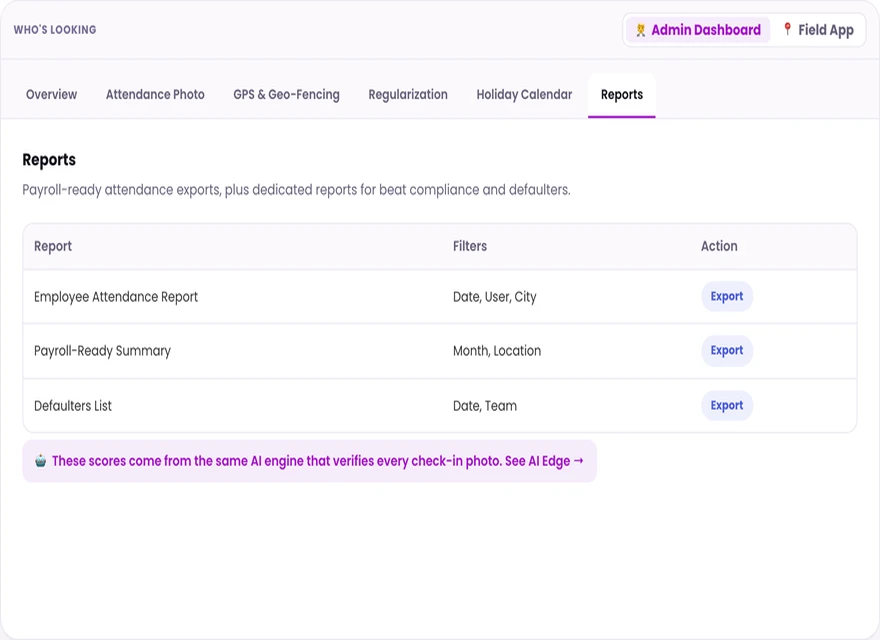The height and width of the screenshot is (640, 880).
Task: Export the Employee Attendance Report
Action: click(x=727, y=296)
